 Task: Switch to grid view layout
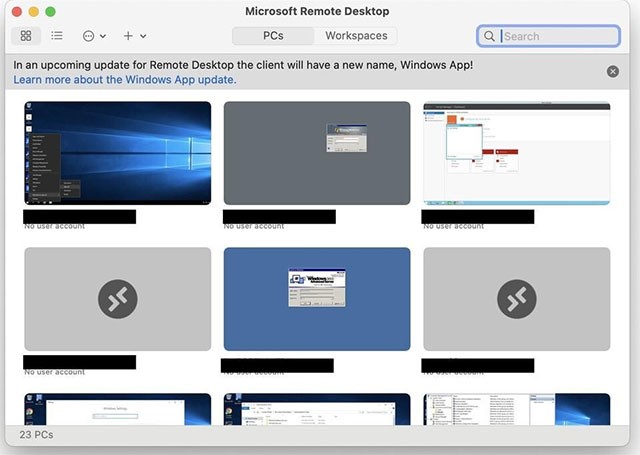(x=26, y=36)
